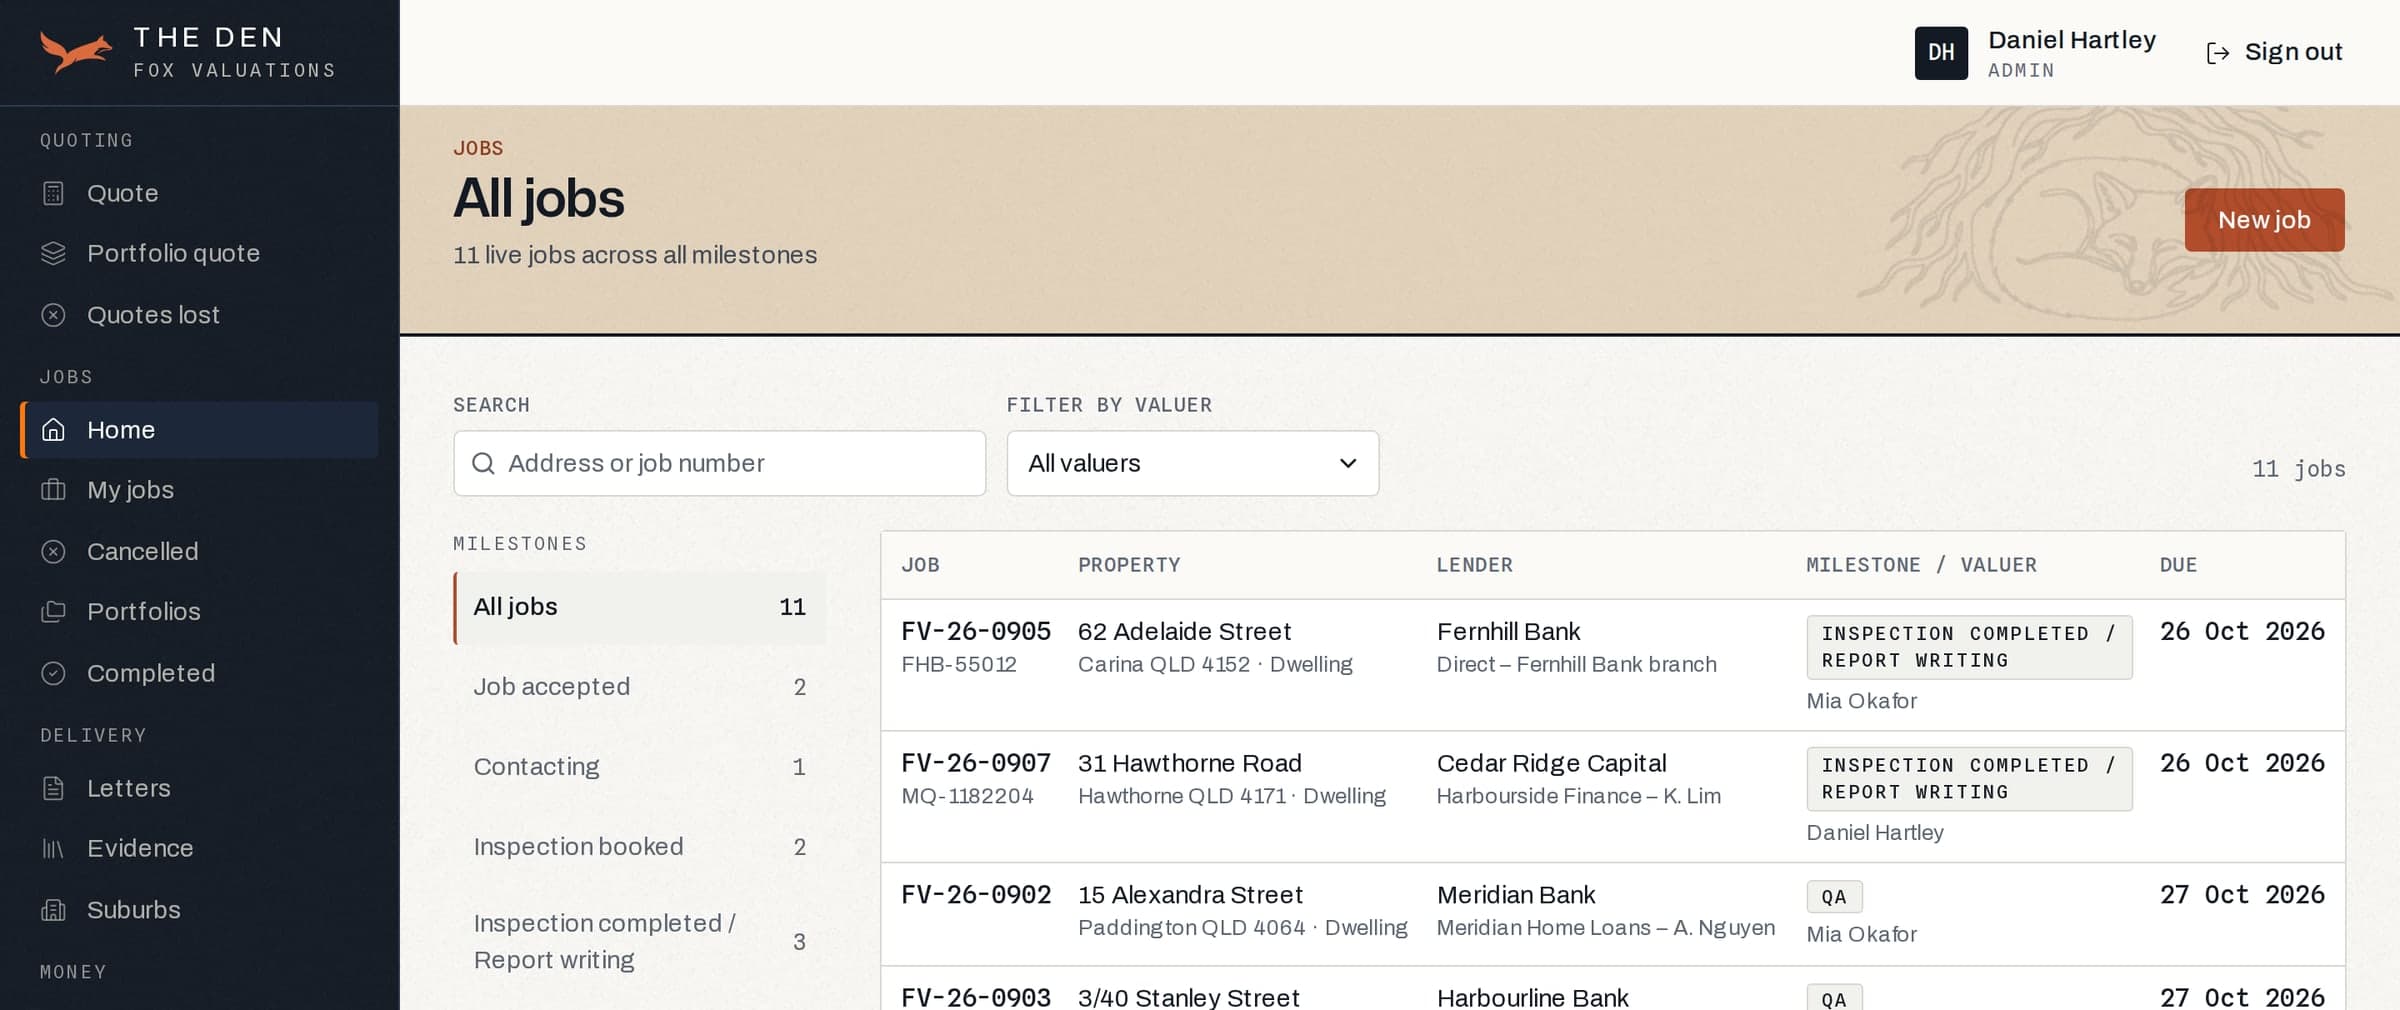Click job reference FHB-55012

click(x=958, y=665)
